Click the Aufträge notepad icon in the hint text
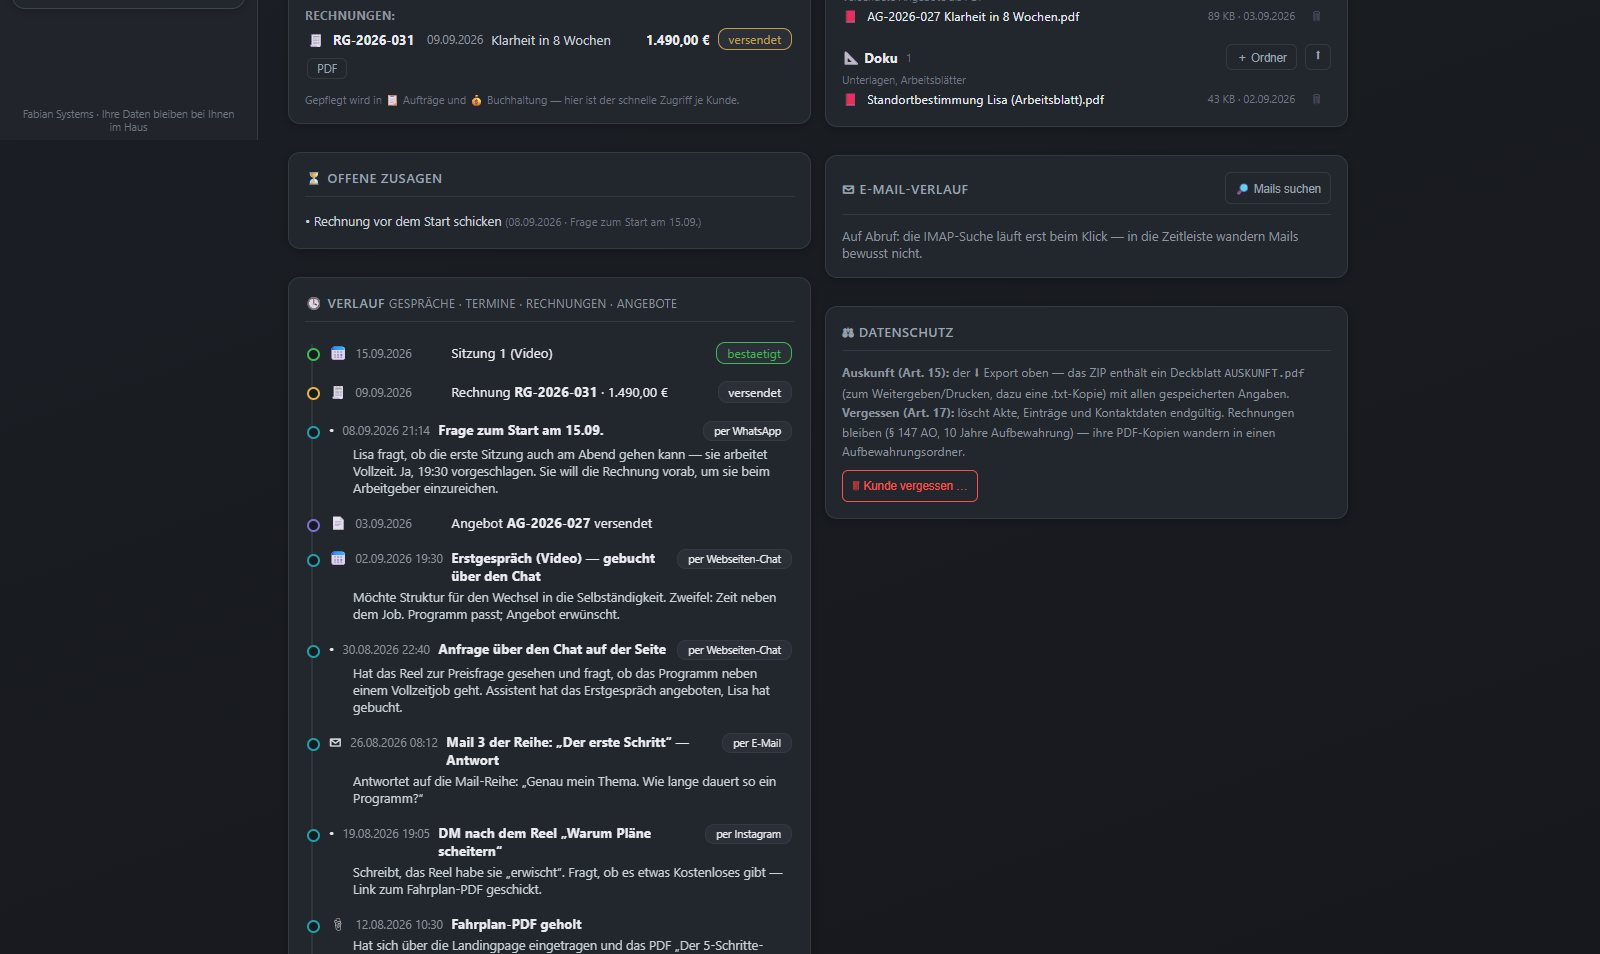Viewport: 1600px width, 954px height. click(x=392, y=100)
